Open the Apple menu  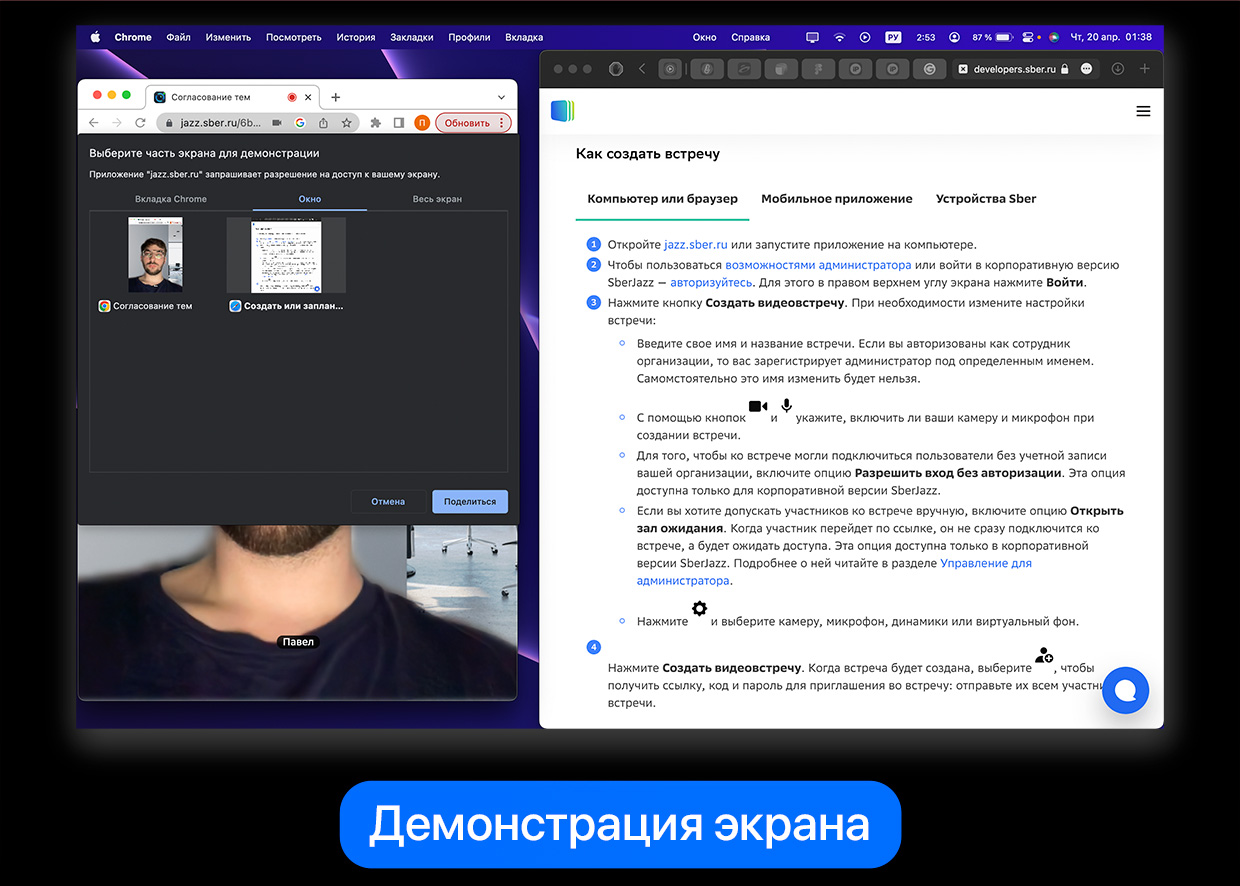[x=96, y=37]
